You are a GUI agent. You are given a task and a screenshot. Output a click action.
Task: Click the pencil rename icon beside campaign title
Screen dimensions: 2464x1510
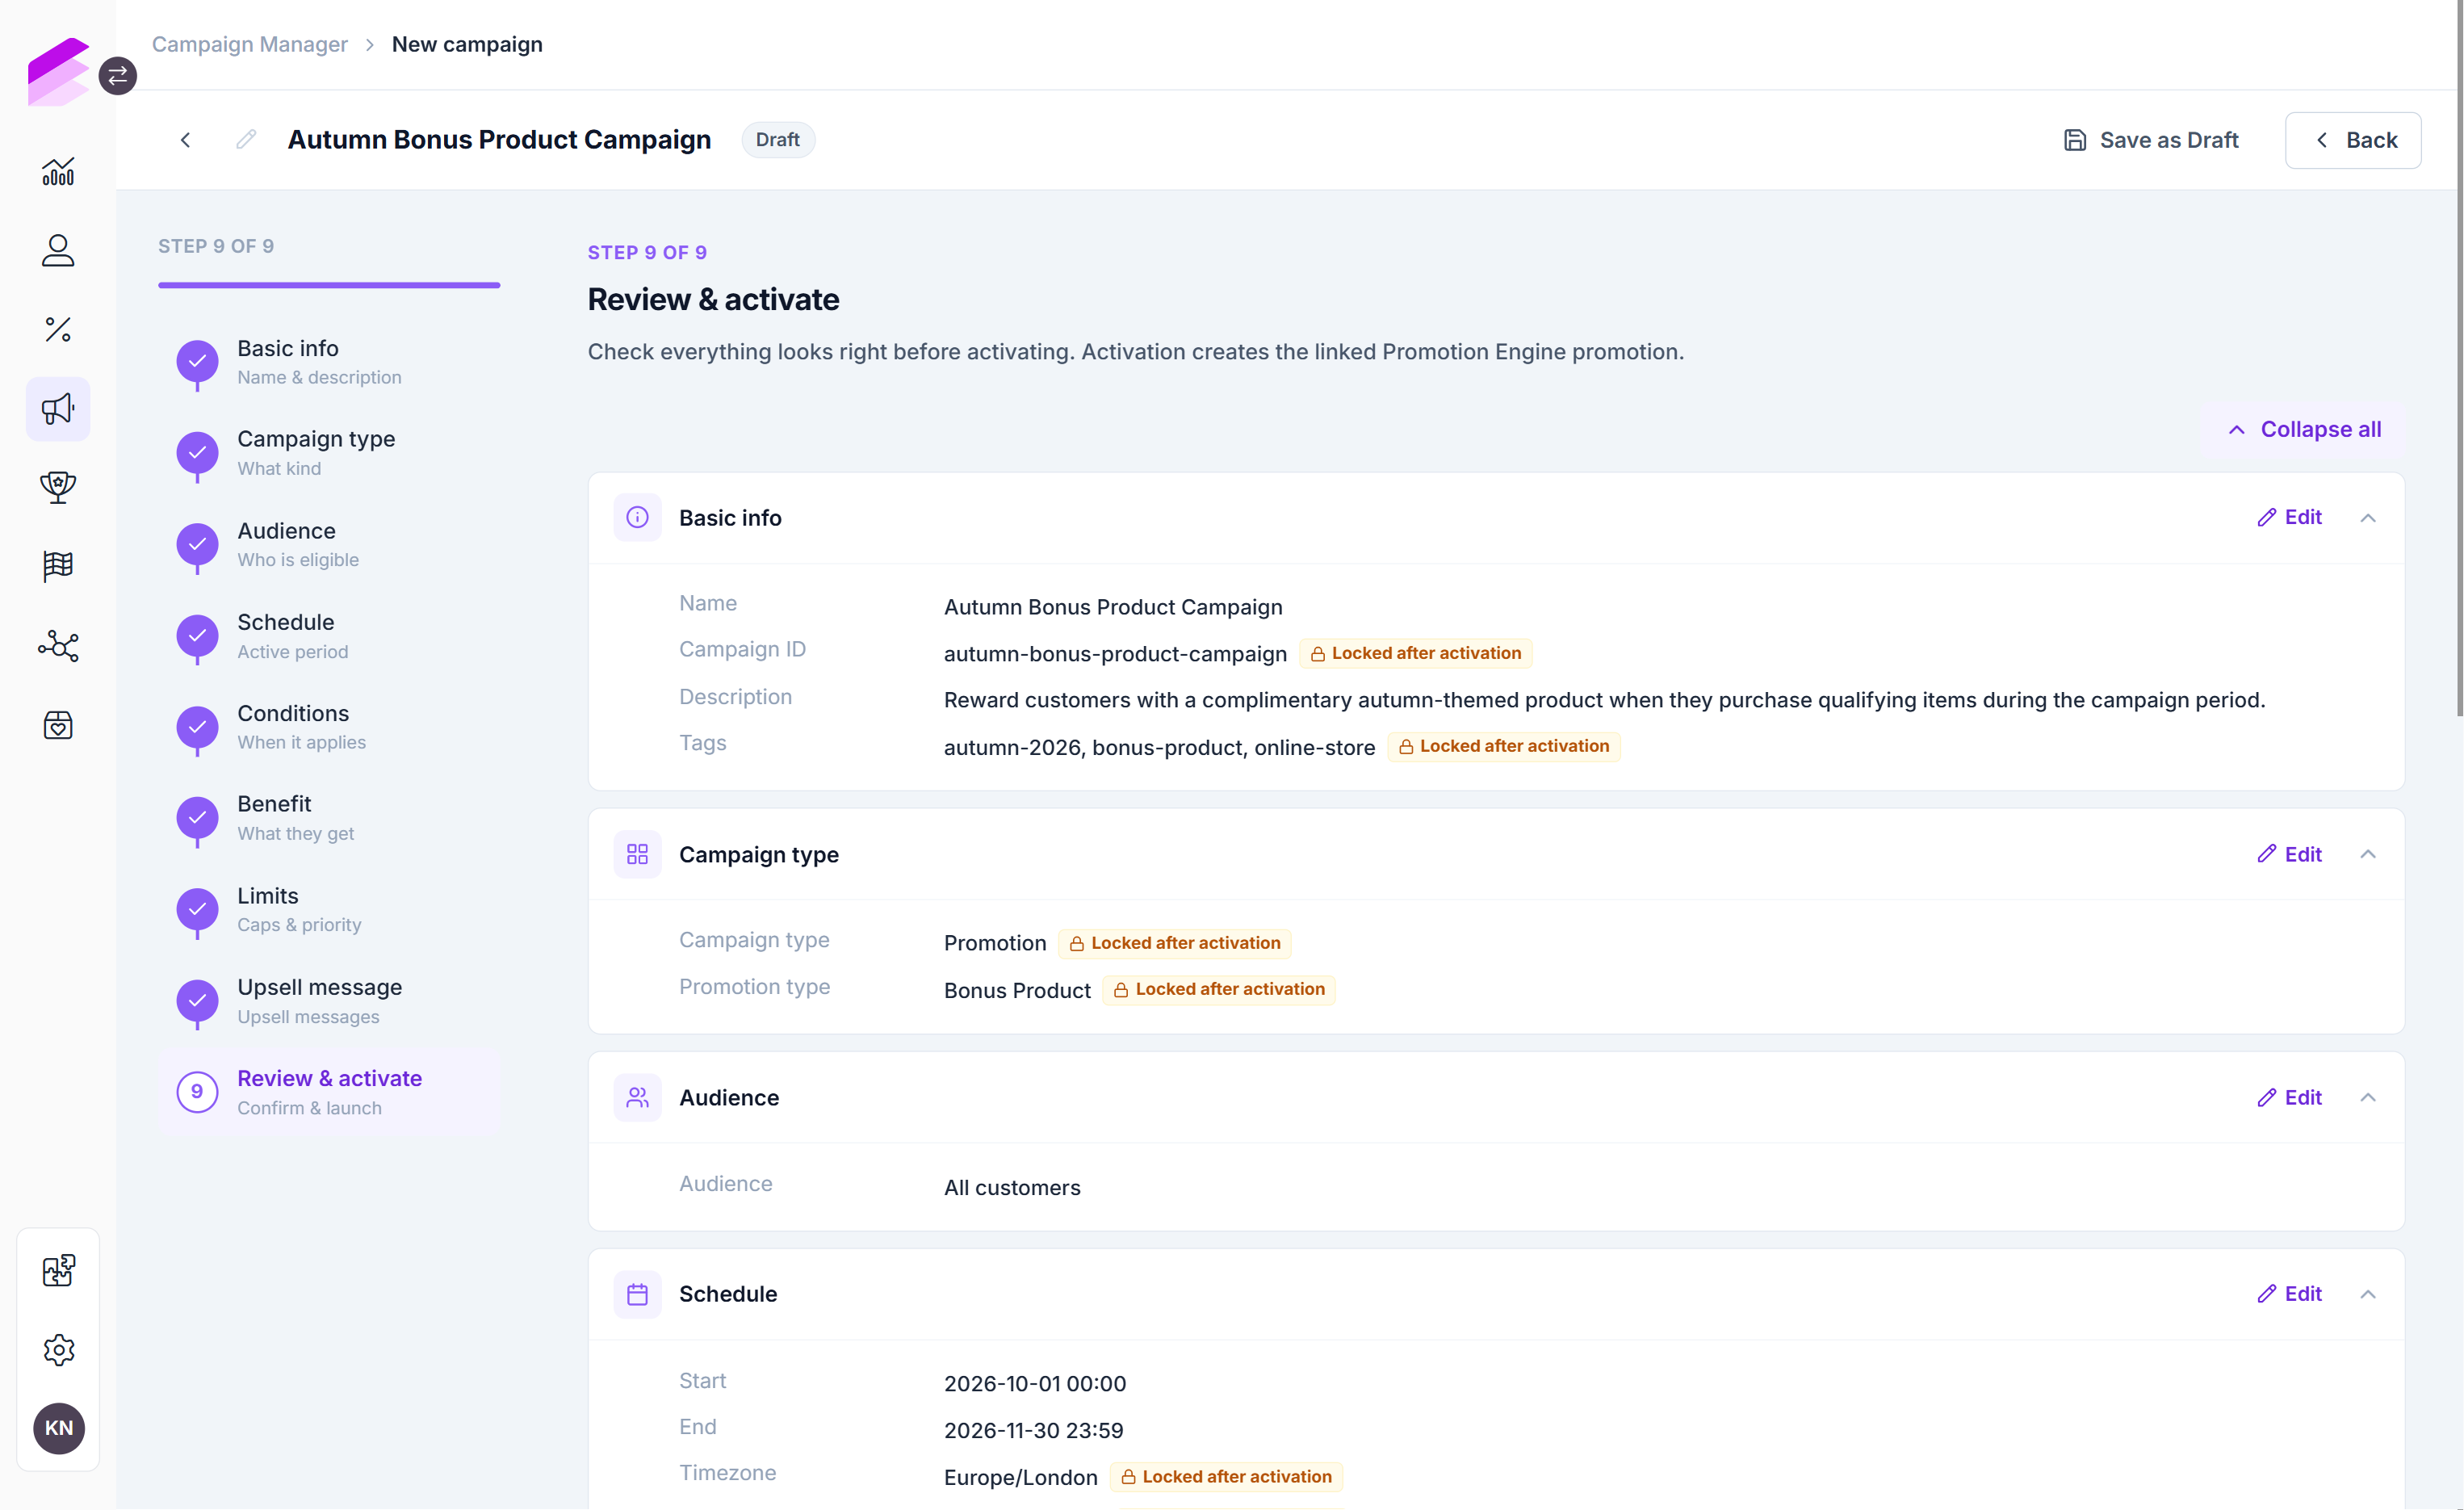[246, 140]
